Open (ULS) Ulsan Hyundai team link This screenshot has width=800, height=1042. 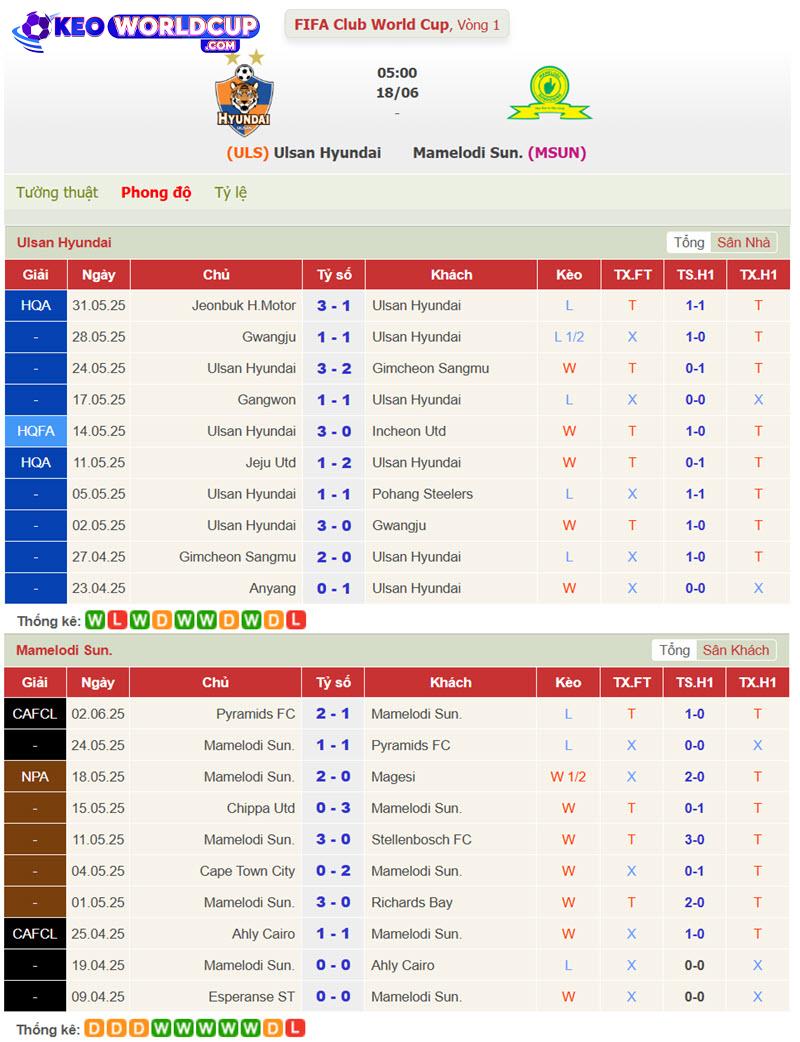click(304, 153)
